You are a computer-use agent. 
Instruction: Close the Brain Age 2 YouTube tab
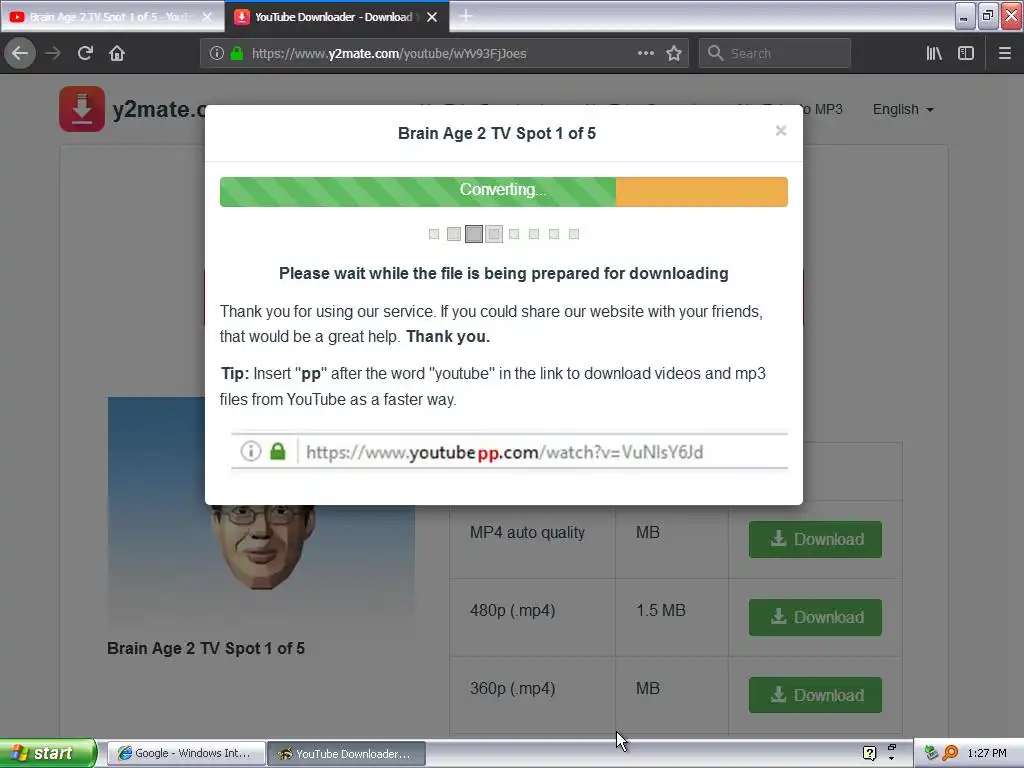click(x=207, y=17)
